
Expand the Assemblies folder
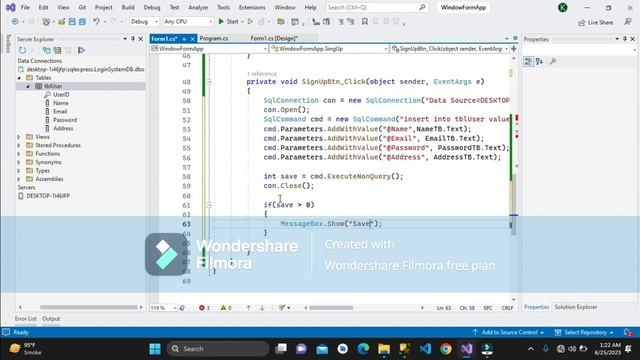coord(19,179)
